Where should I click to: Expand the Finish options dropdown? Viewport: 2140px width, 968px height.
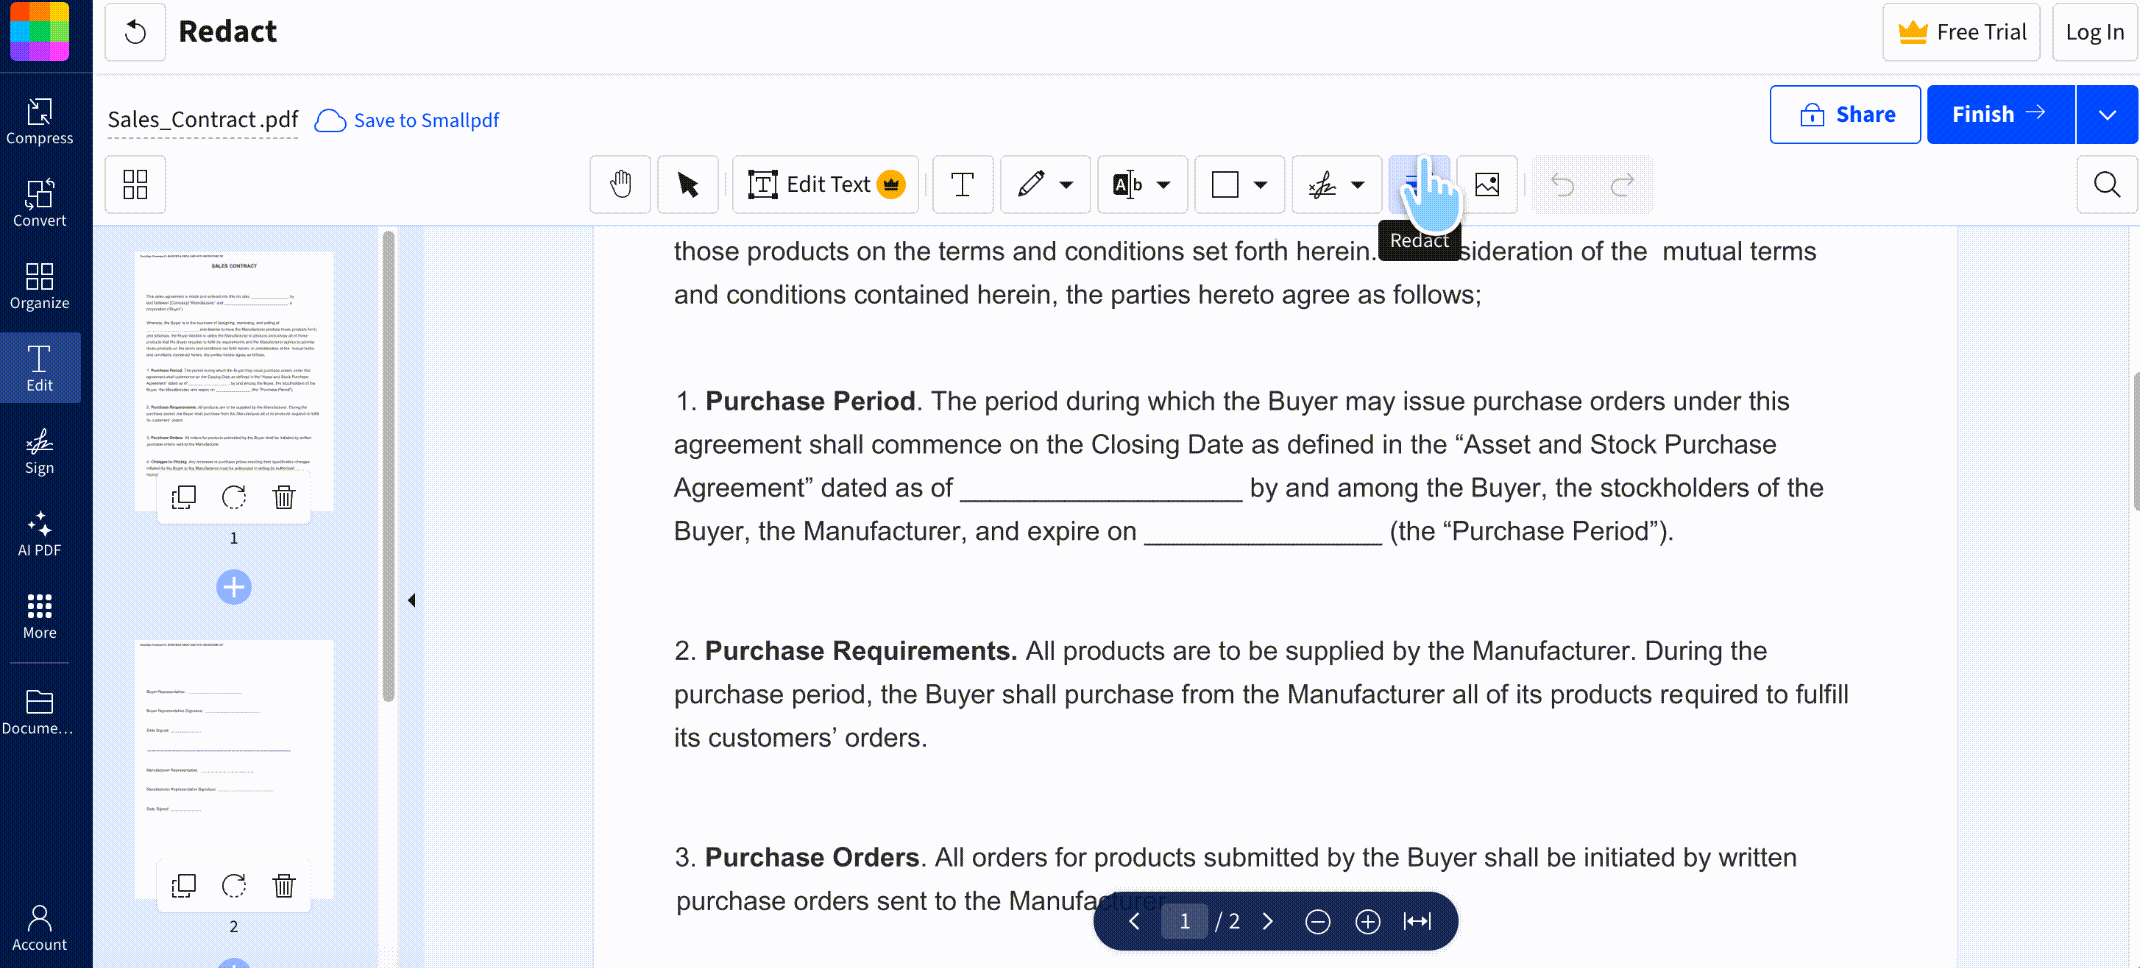2107,114
